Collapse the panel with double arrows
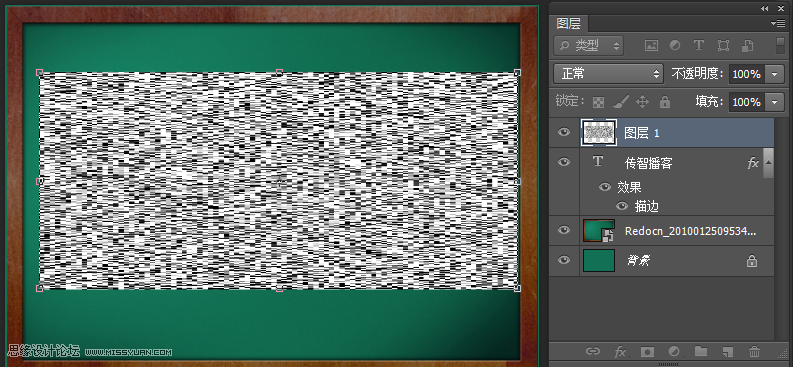This screenshot has width=793, height=367. tap(765, 8)
